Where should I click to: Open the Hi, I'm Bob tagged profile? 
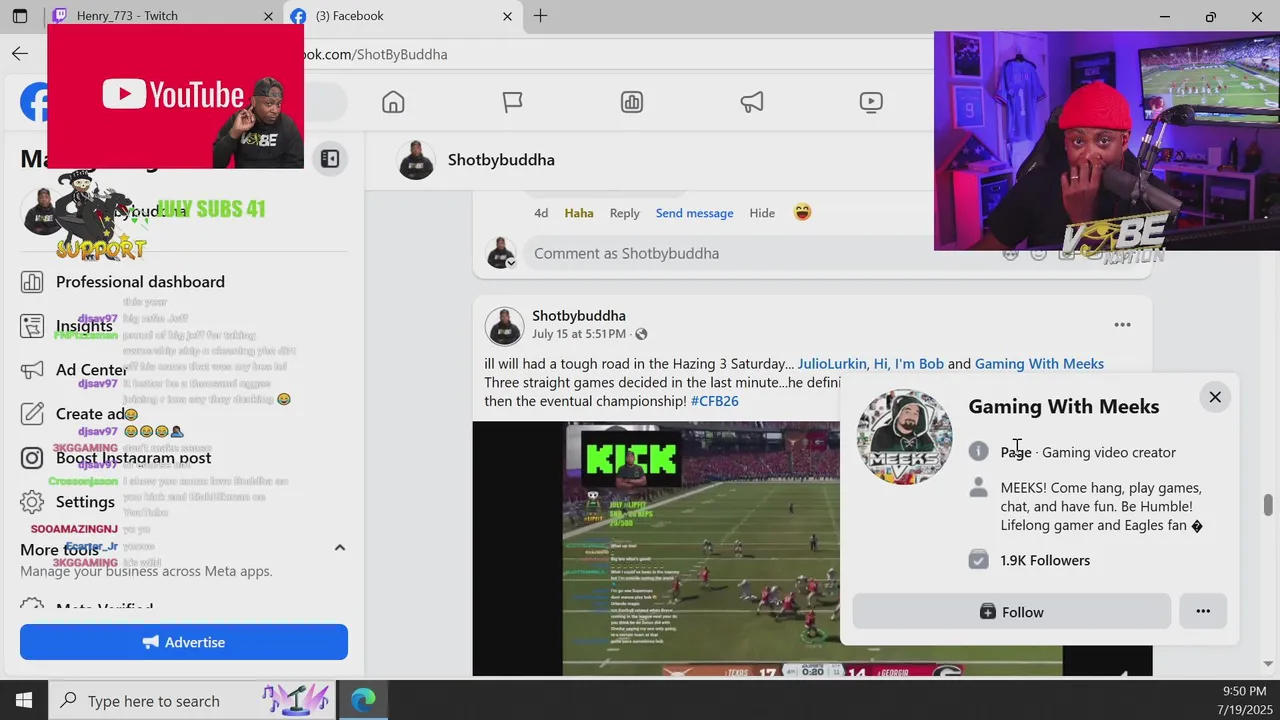pyautogui.click(x=909, y=364)
